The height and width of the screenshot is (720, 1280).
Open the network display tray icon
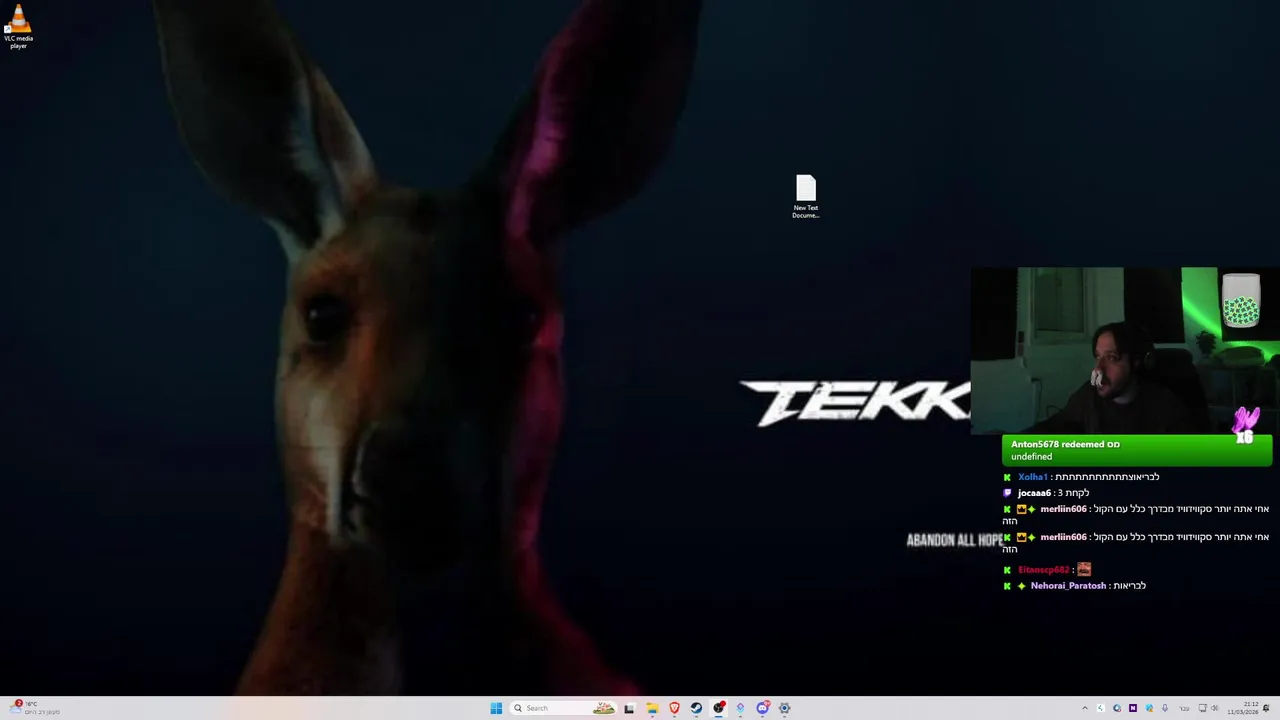click(x=1203, y=708)
